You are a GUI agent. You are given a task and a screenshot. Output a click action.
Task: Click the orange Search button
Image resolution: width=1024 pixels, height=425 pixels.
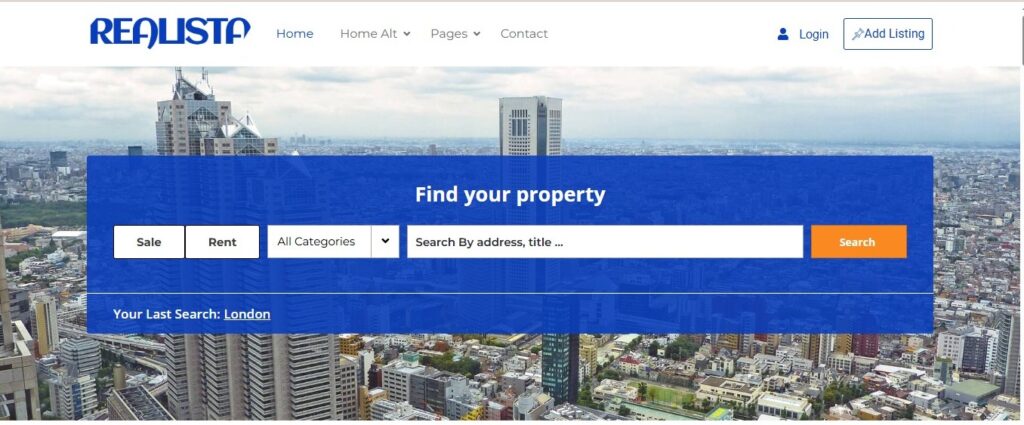coord(859,242)
